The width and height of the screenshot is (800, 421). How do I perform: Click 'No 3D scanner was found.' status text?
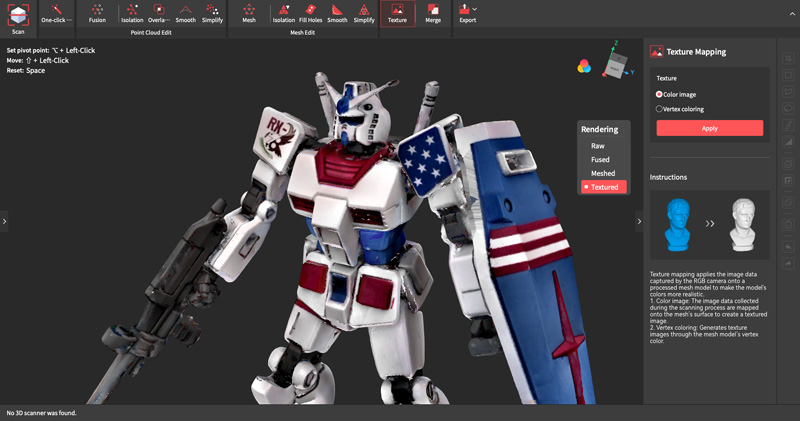click(x=41, y=413)
